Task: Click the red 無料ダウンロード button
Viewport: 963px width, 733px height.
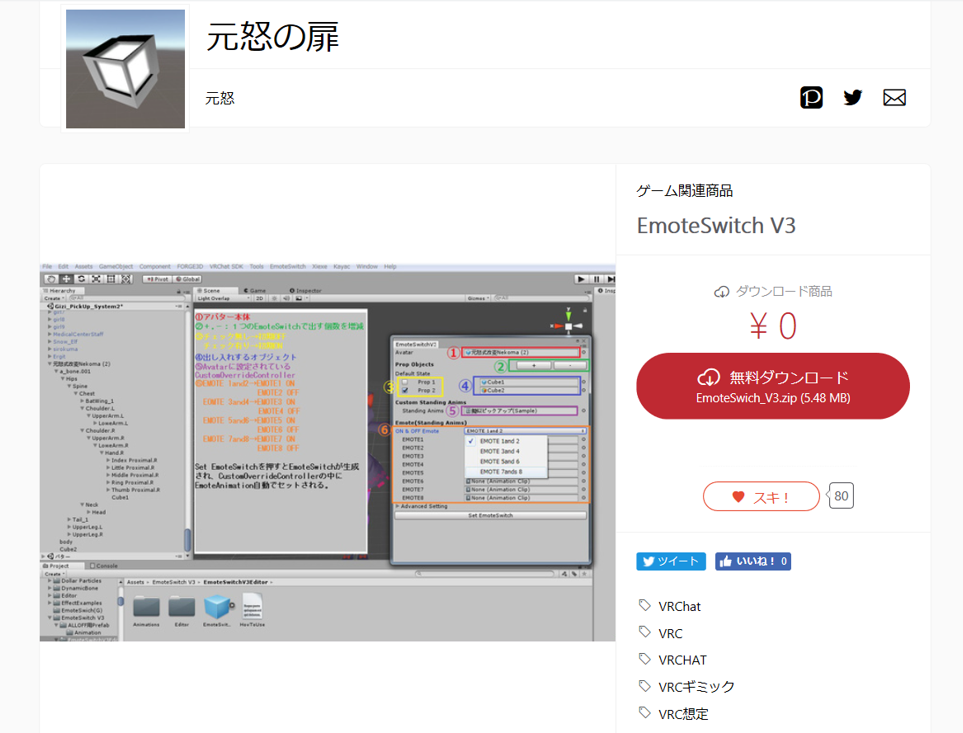Action: pyautogui.click(x=773, y=386)
